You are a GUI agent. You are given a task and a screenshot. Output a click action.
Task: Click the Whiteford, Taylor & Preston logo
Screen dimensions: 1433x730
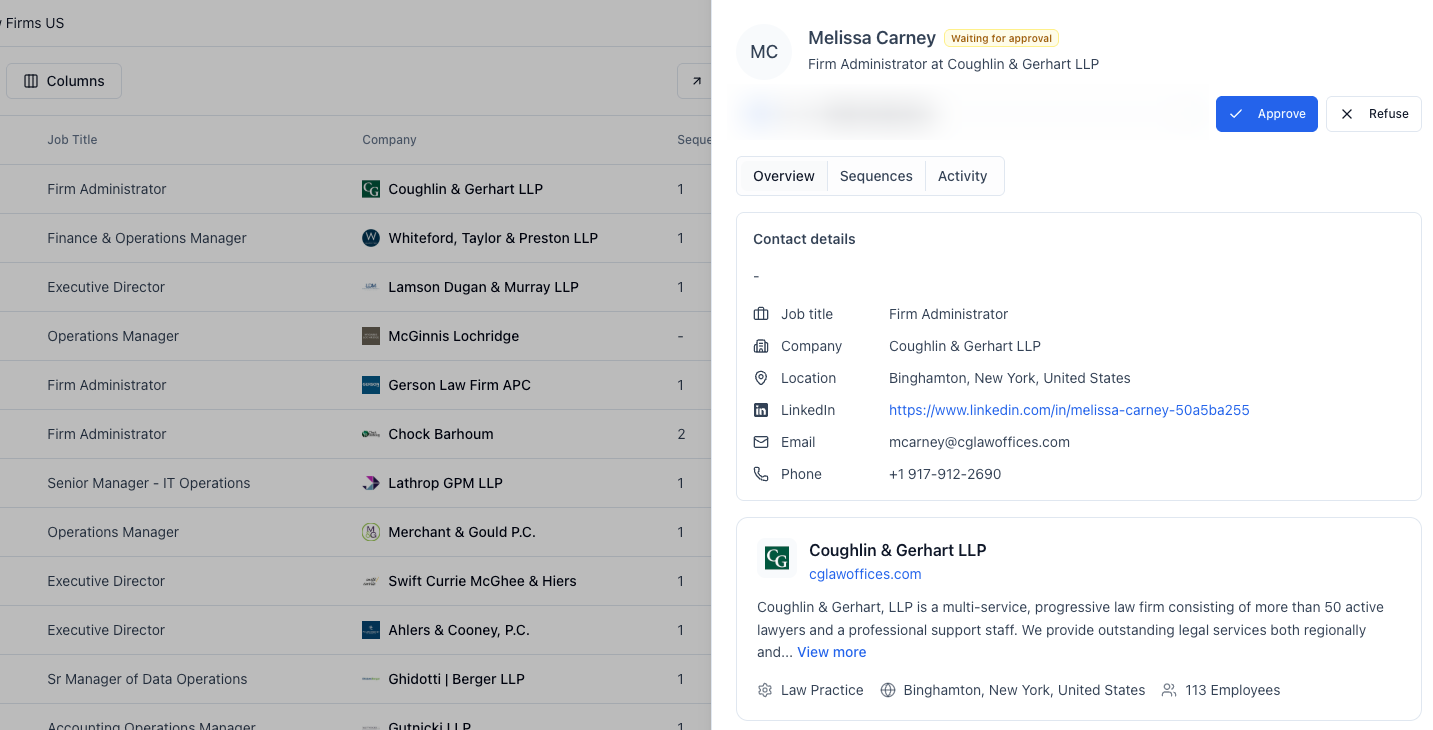371,238
